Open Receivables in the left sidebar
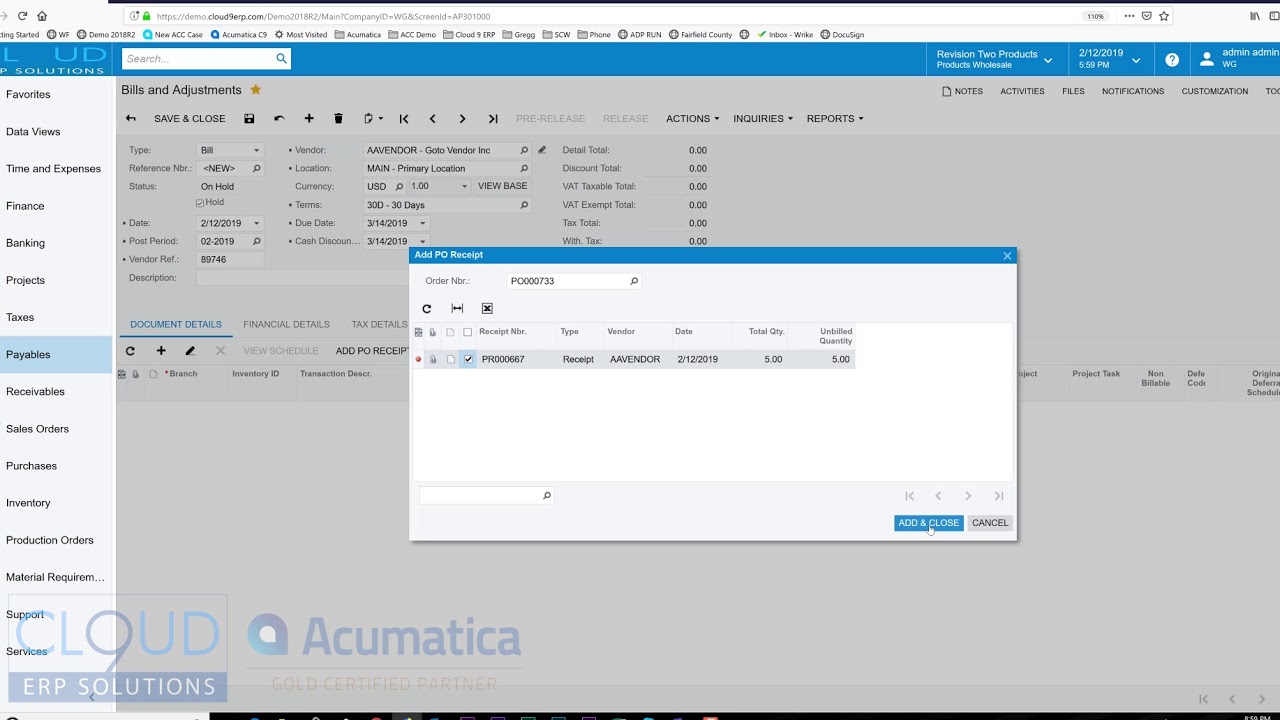Image resolution: width=1280 pixels, height=720 pixels. tap(56, 392)
